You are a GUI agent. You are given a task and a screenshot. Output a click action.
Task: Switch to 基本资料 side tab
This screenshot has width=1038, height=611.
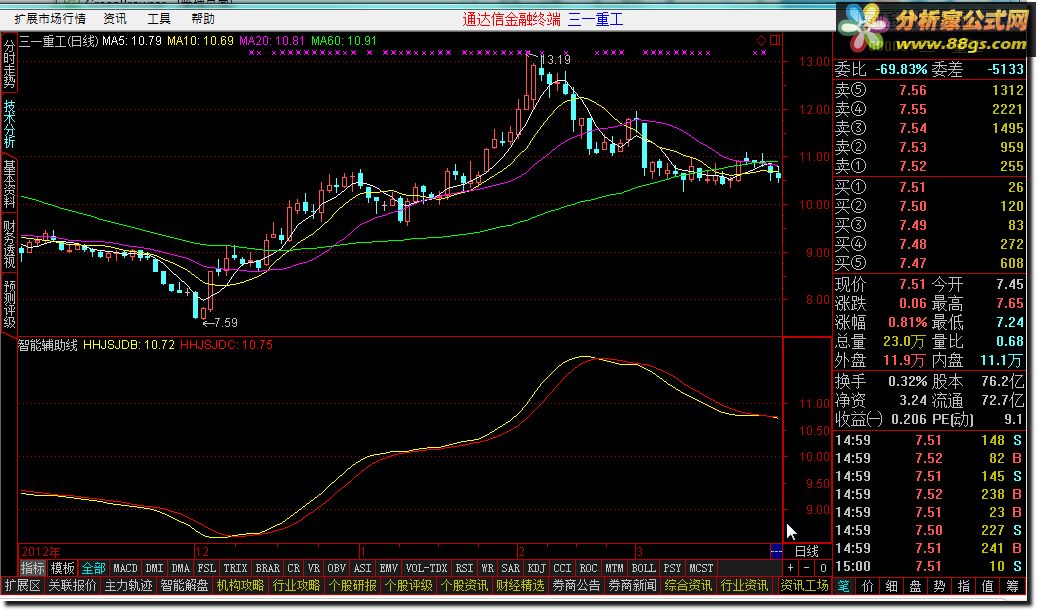[9, 184]
